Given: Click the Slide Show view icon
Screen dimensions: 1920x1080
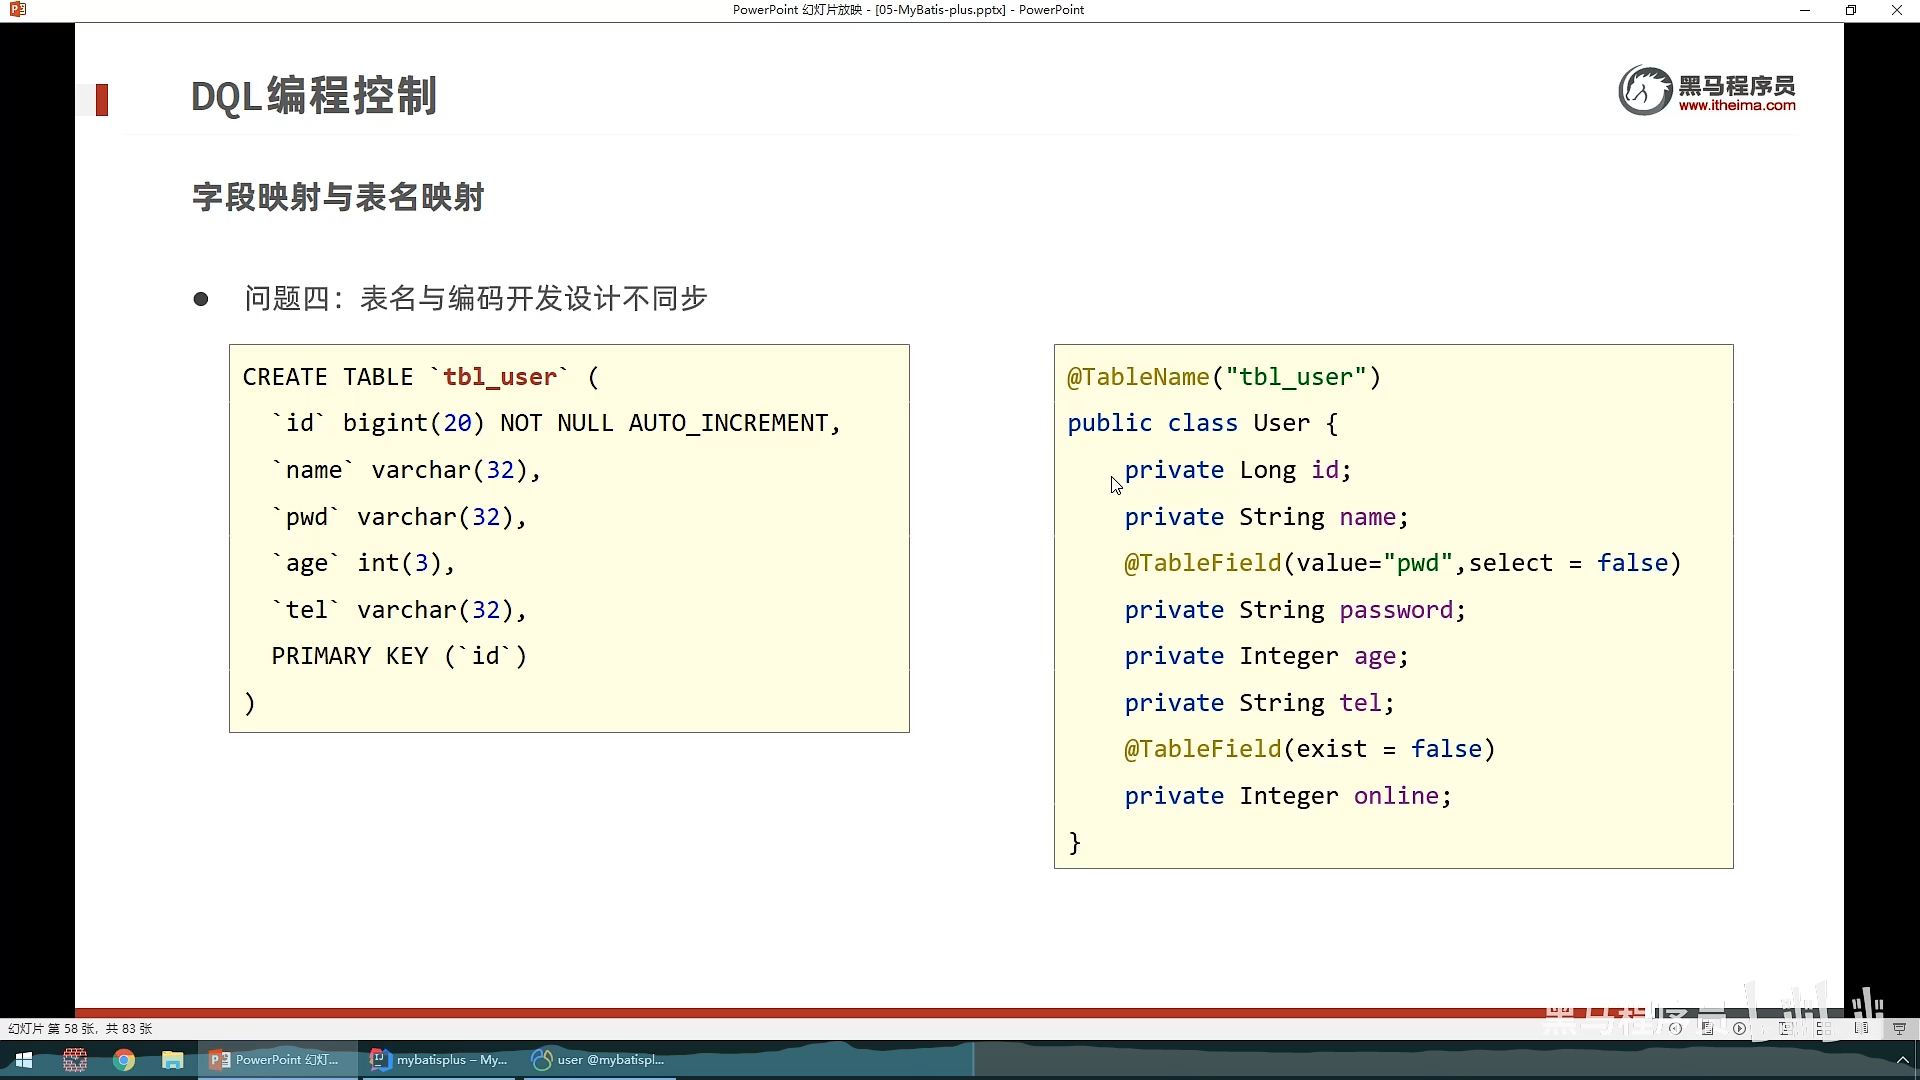Looking at the screenshot, I should 1899,1028.
